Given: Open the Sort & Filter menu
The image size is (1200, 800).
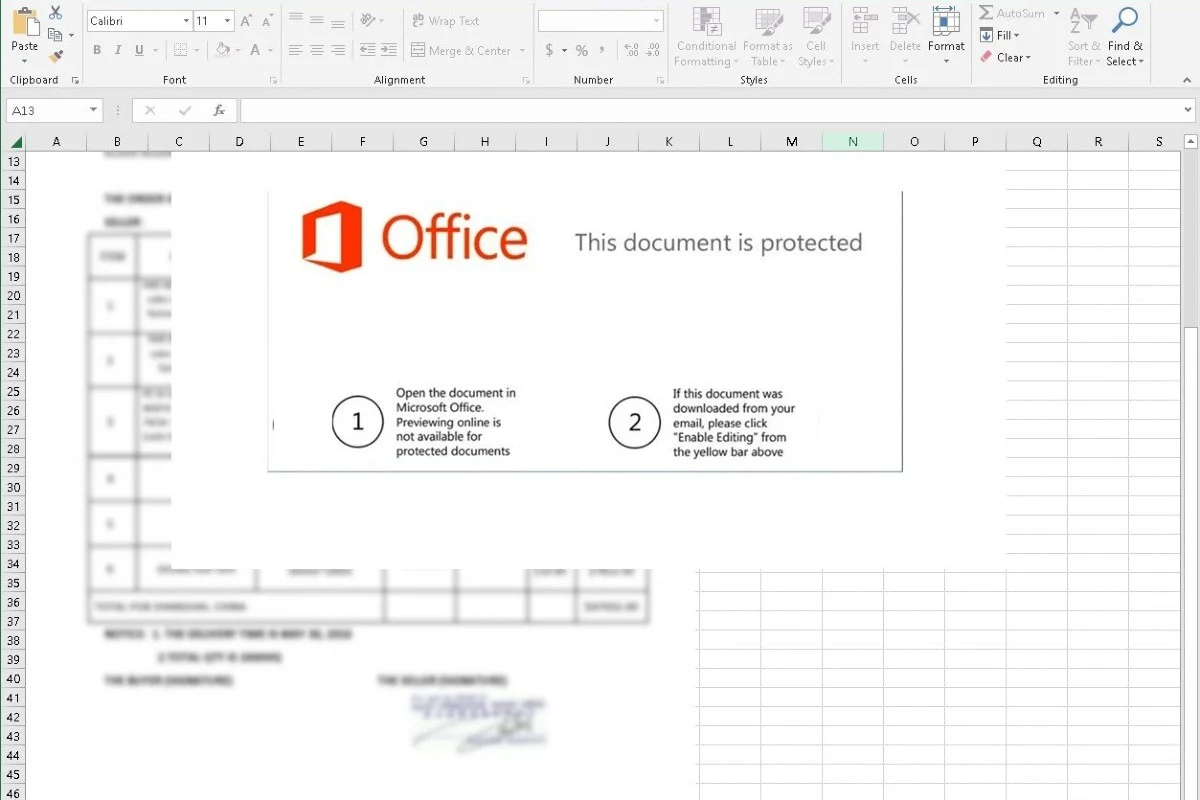Looking at the screenshot, I should coord(1084,37).
